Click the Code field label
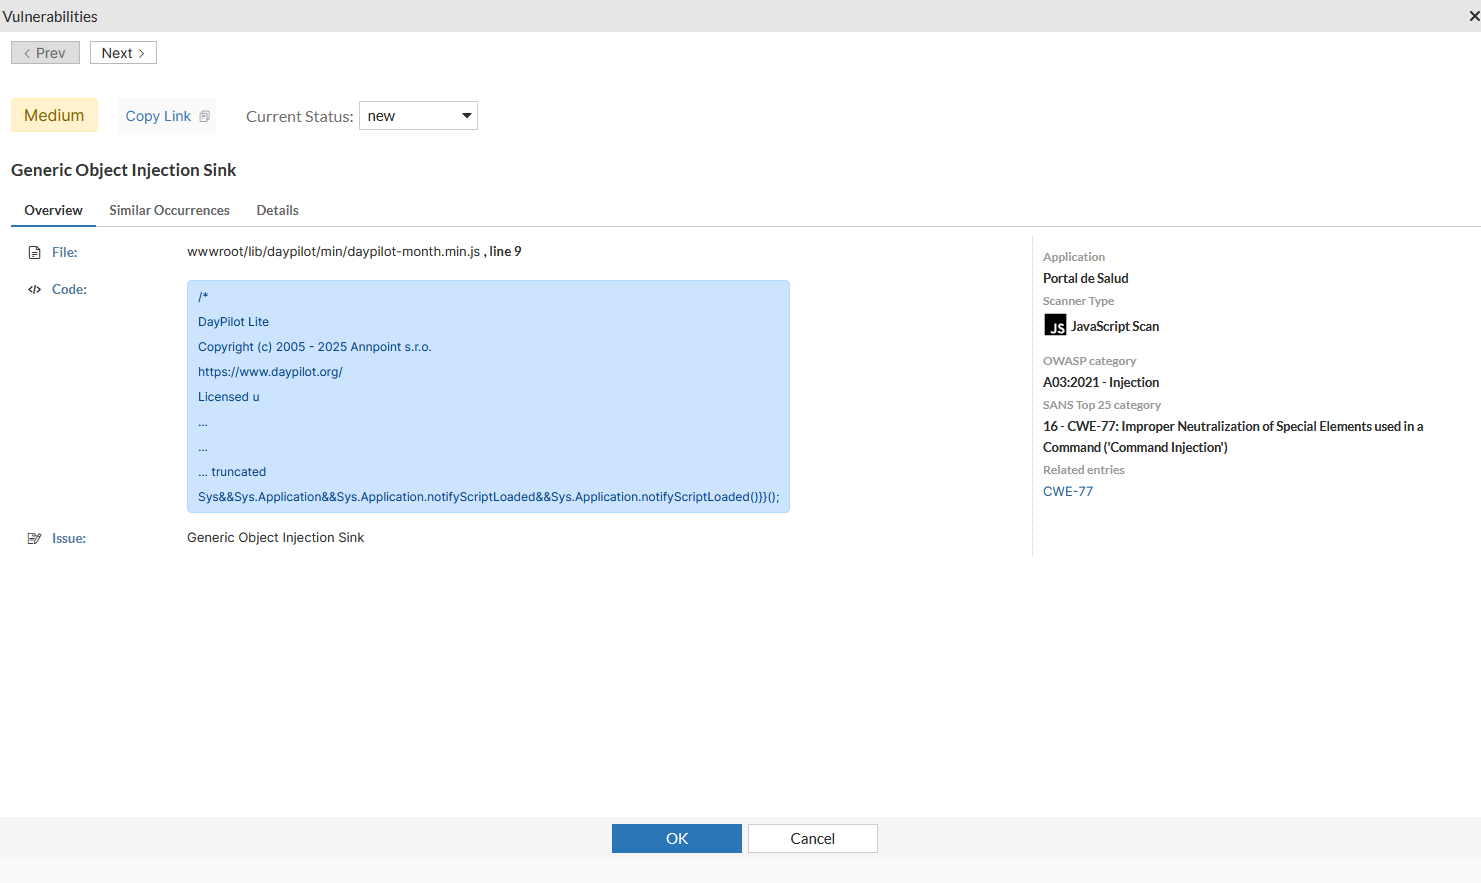 coord(69,290)
